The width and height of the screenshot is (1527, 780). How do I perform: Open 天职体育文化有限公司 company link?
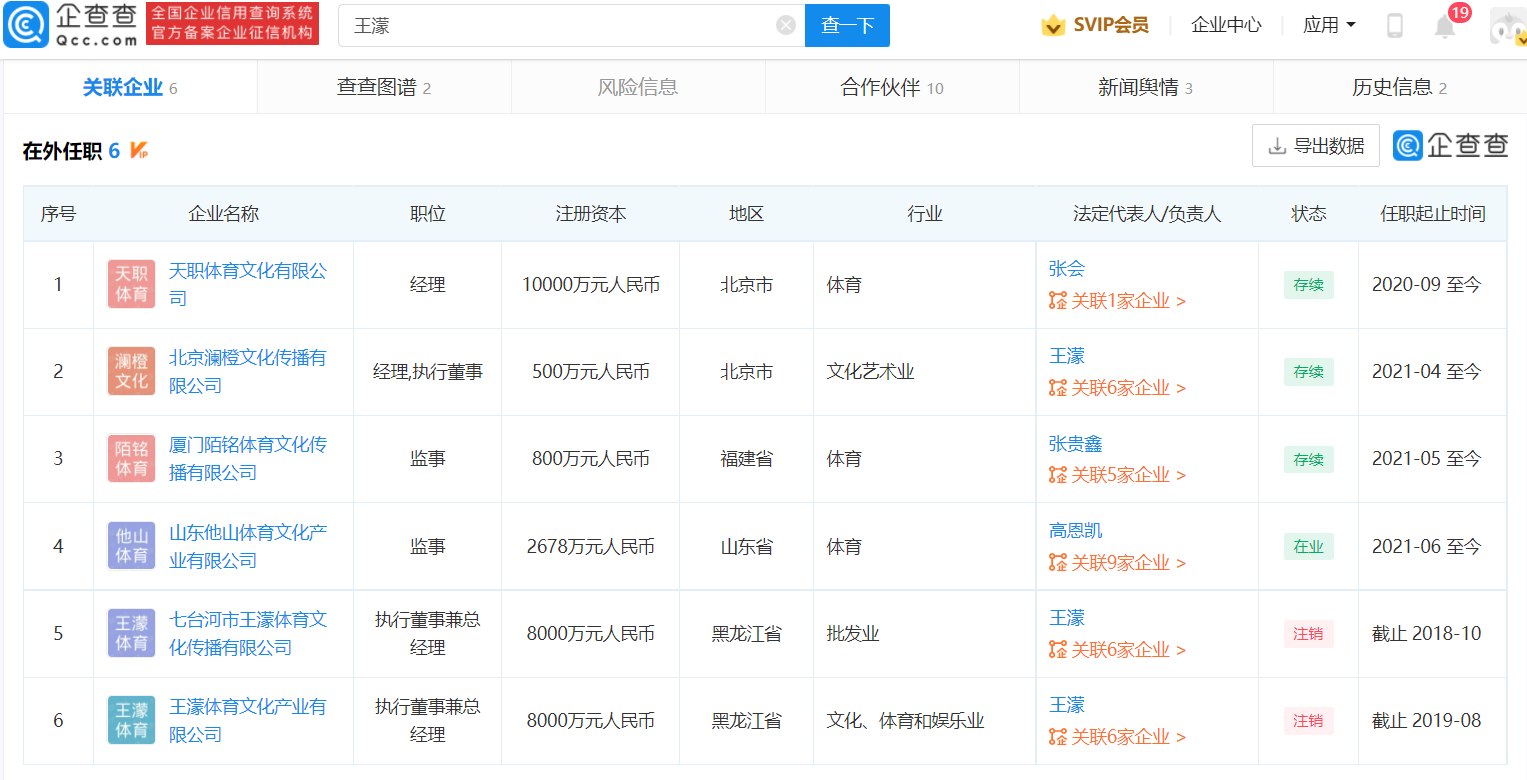[247, 284]
